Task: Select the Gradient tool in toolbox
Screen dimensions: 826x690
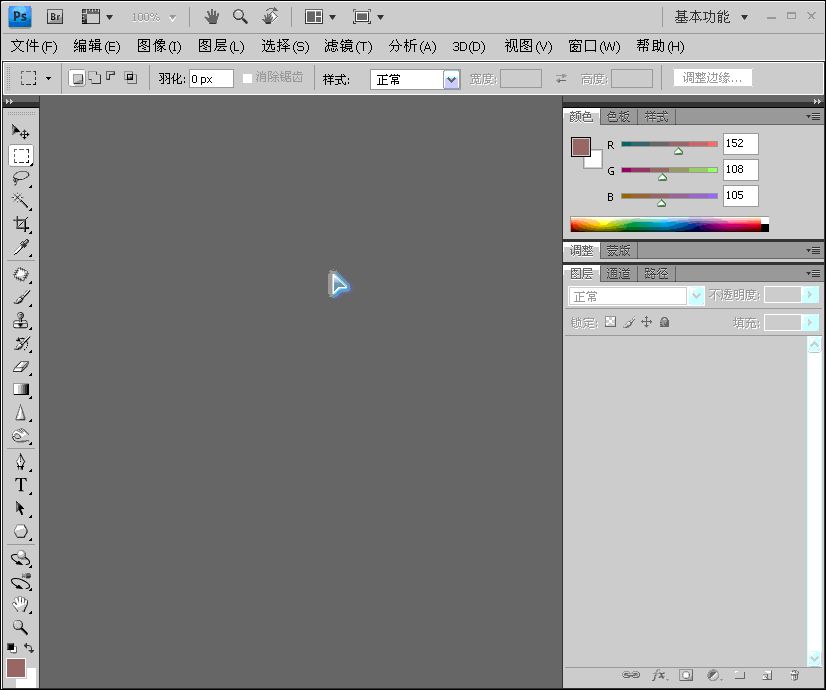Action: coord(20,390)
